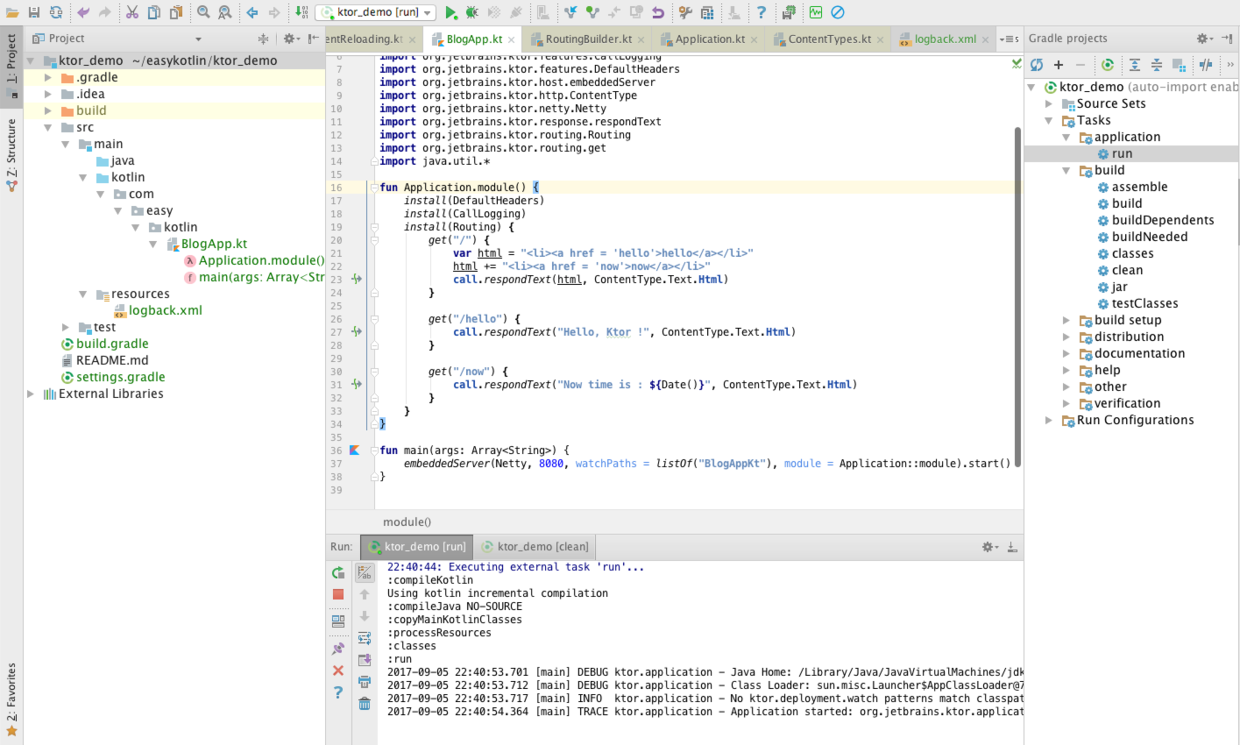
Task: Click the green Run button in toolbar
Action: (x=451, y=13)
